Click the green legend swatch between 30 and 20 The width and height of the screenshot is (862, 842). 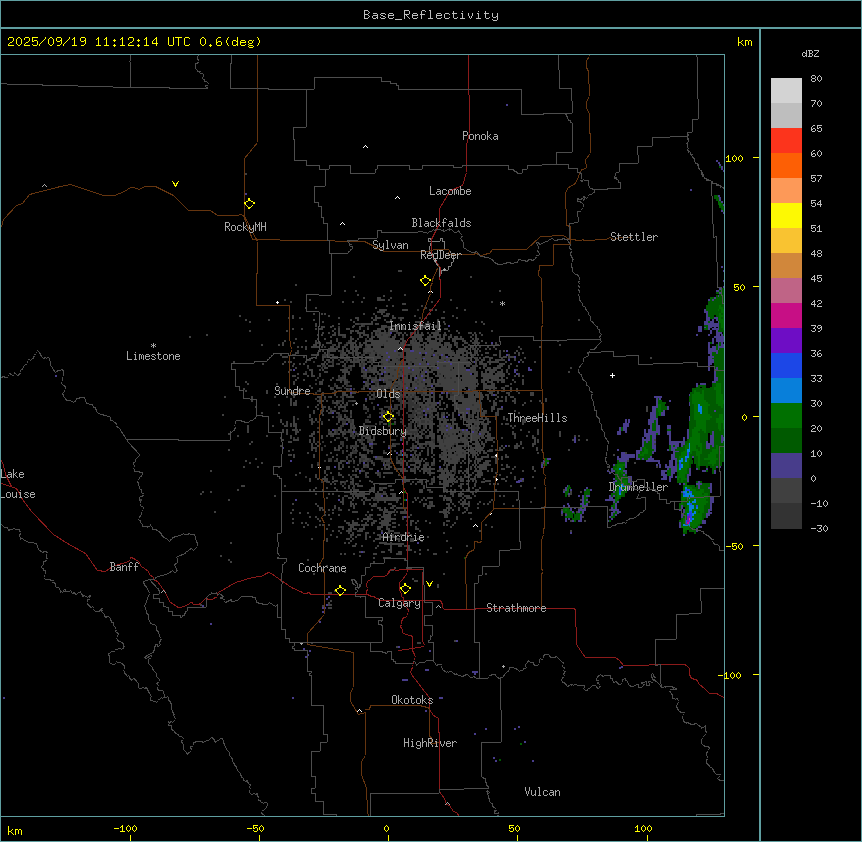(786, 416)
